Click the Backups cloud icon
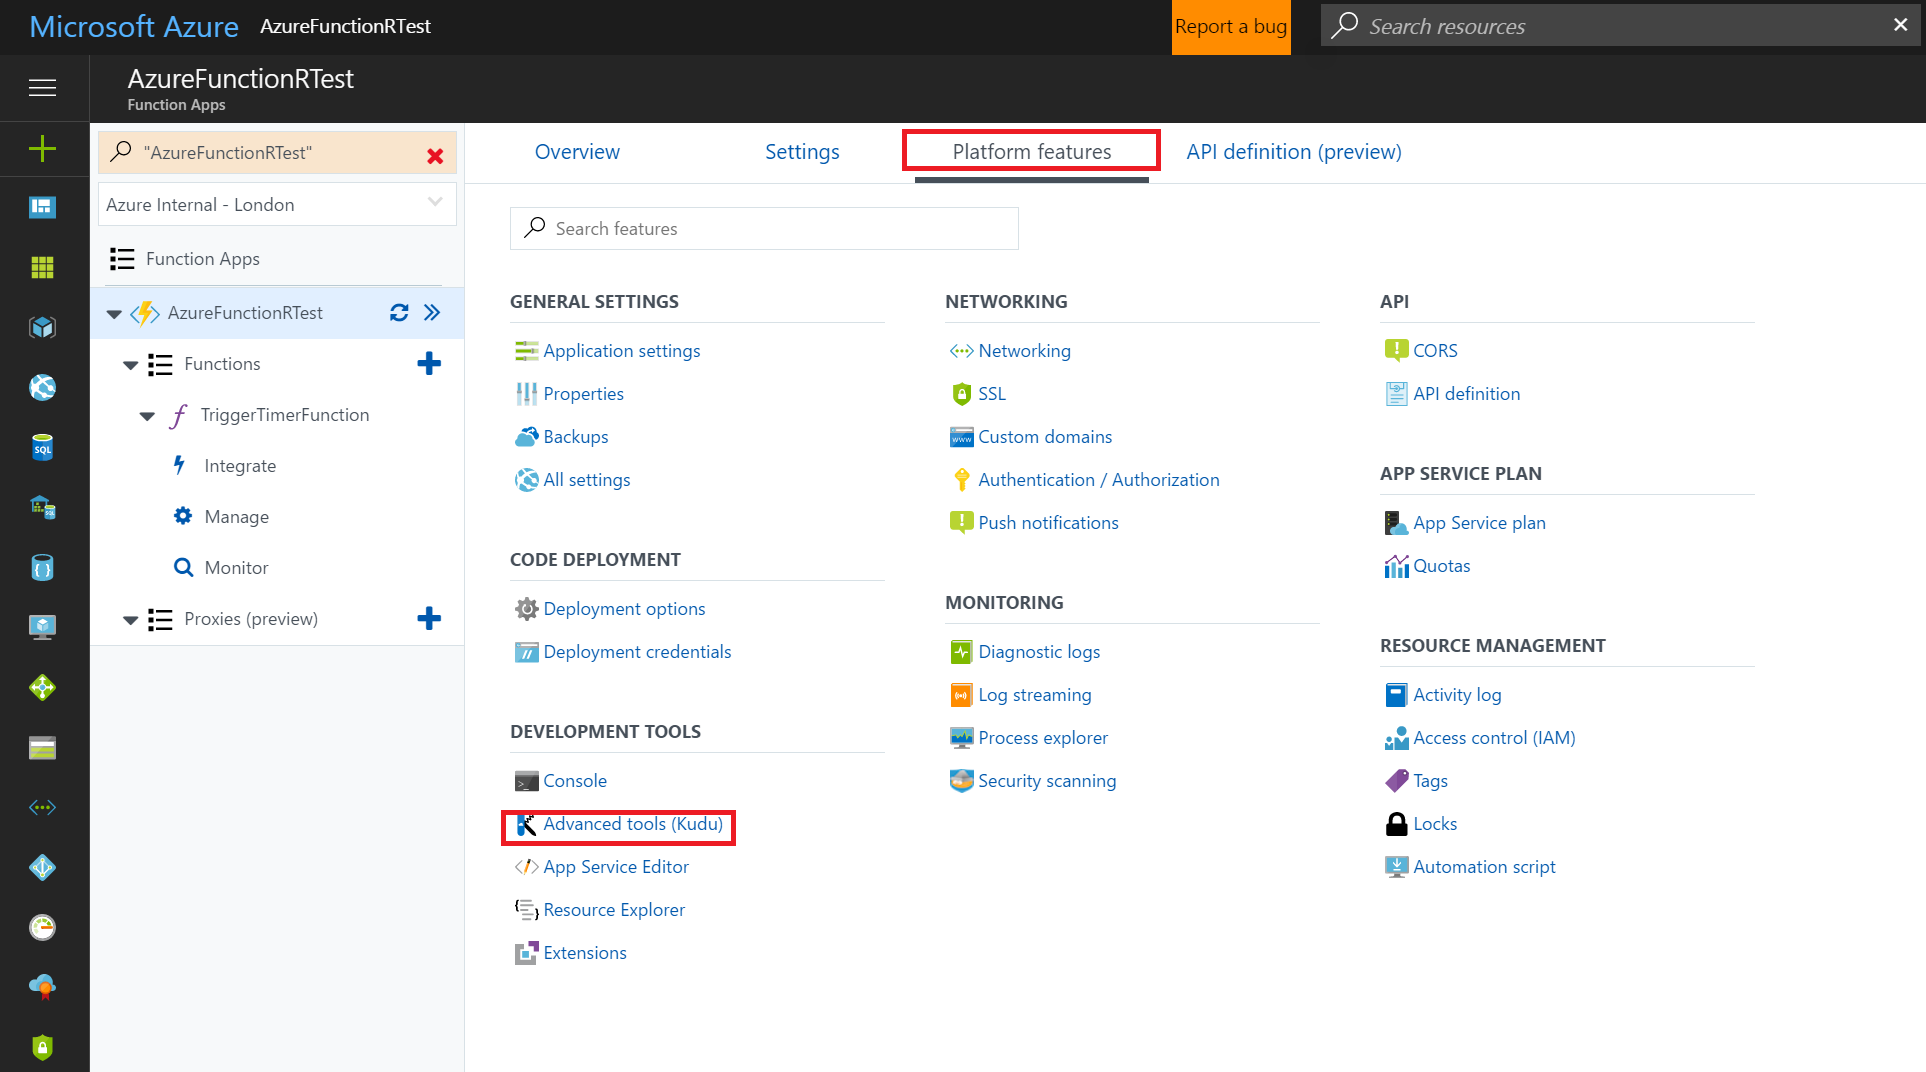Screen dimensions: 1926x1072 click(x=526, y=437)
